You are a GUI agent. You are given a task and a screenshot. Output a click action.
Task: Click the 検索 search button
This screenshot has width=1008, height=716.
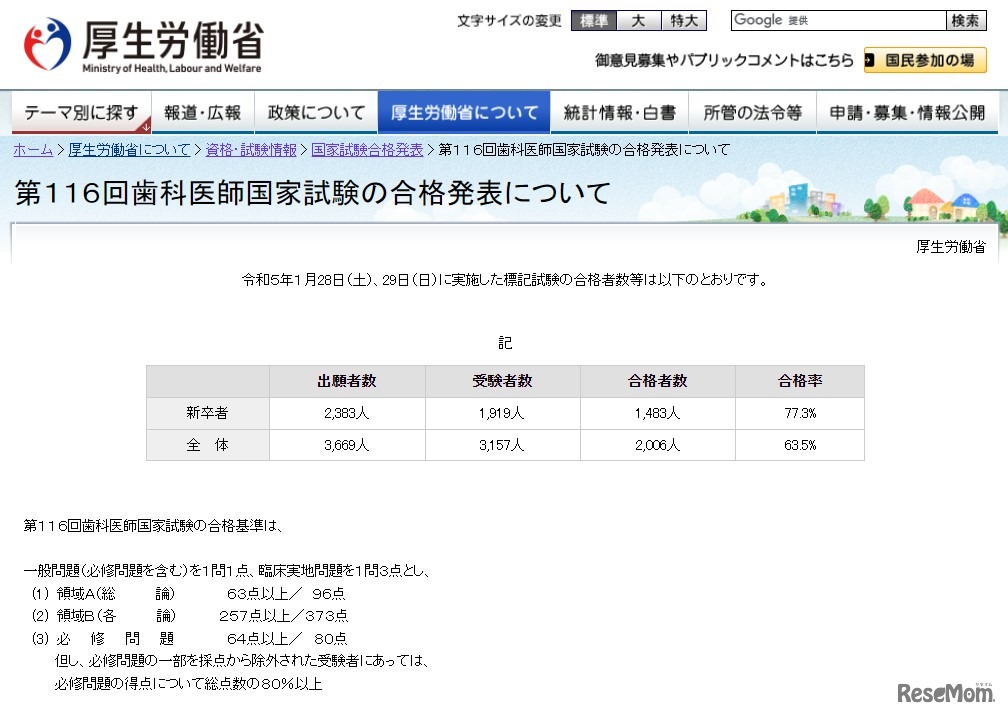pyautogui.click(x=966, y=21)
